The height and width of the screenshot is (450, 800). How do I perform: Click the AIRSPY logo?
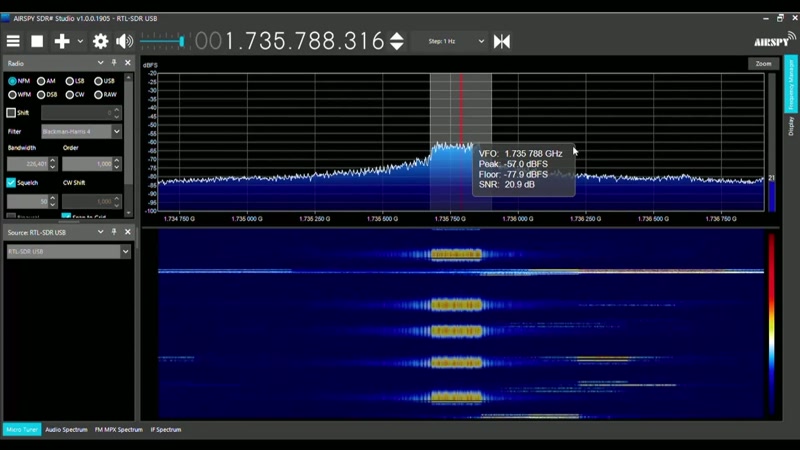774,40
